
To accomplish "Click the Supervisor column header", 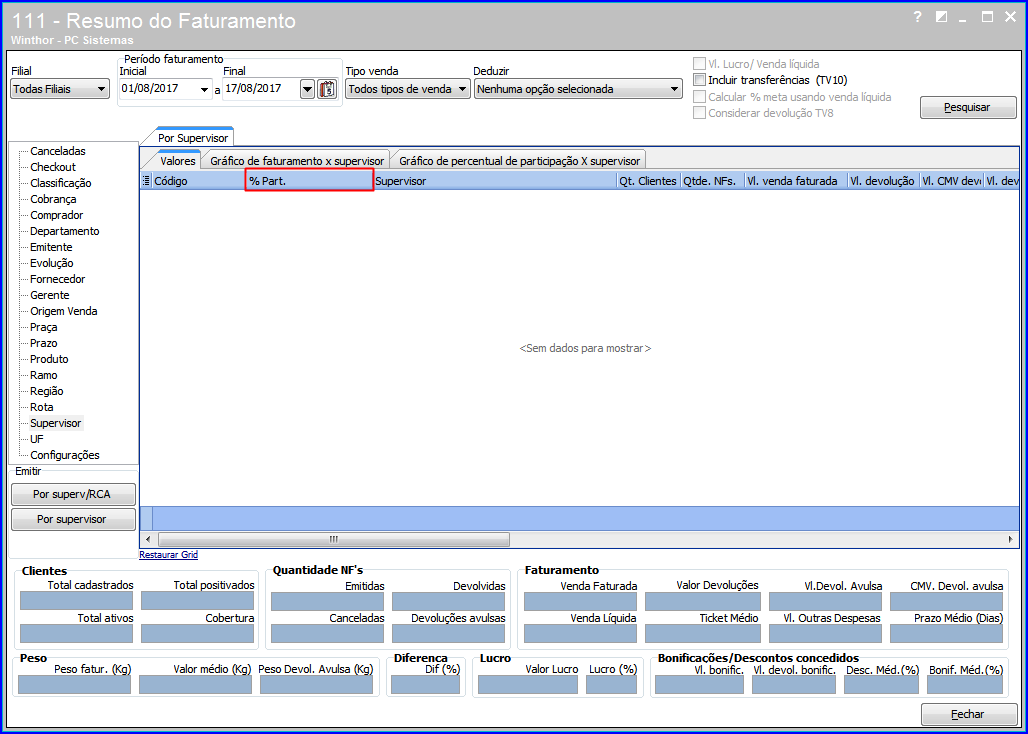I will pyautogui.click(x=495, y=182).
